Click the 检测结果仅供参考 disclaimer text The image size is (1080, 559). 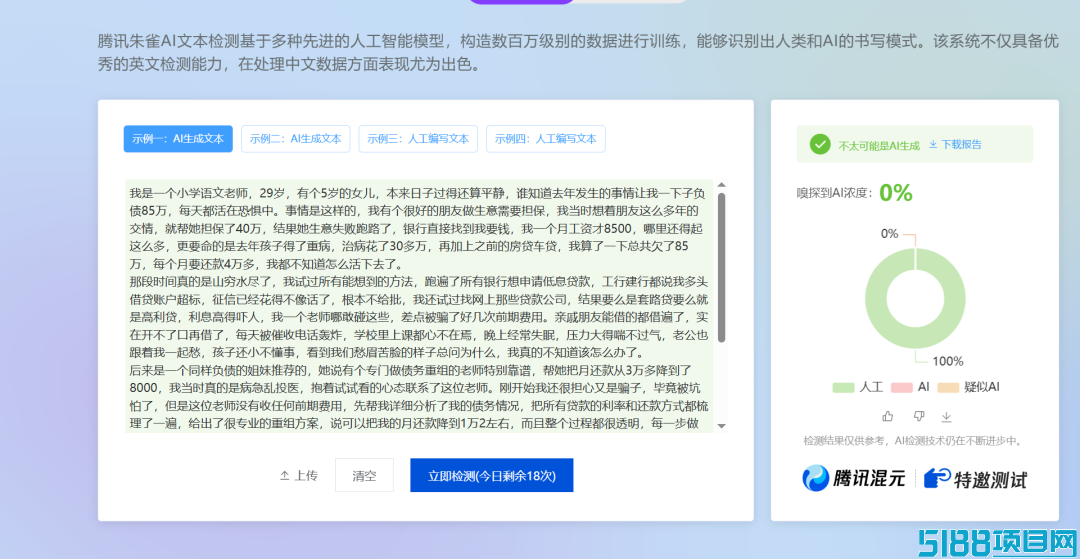[915, 441]
